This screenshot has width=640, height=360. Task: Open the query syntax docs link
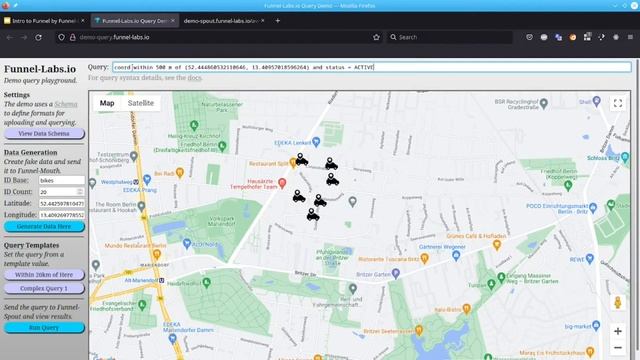tap(194, 78)
